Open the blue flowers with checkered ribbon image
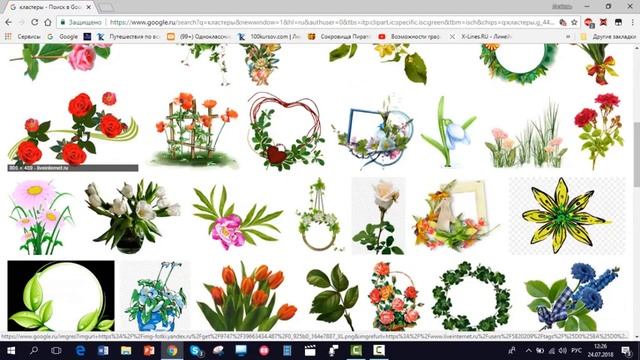Image resolution: width=640 pixels, height=360 pixels. tap(572, 296)
